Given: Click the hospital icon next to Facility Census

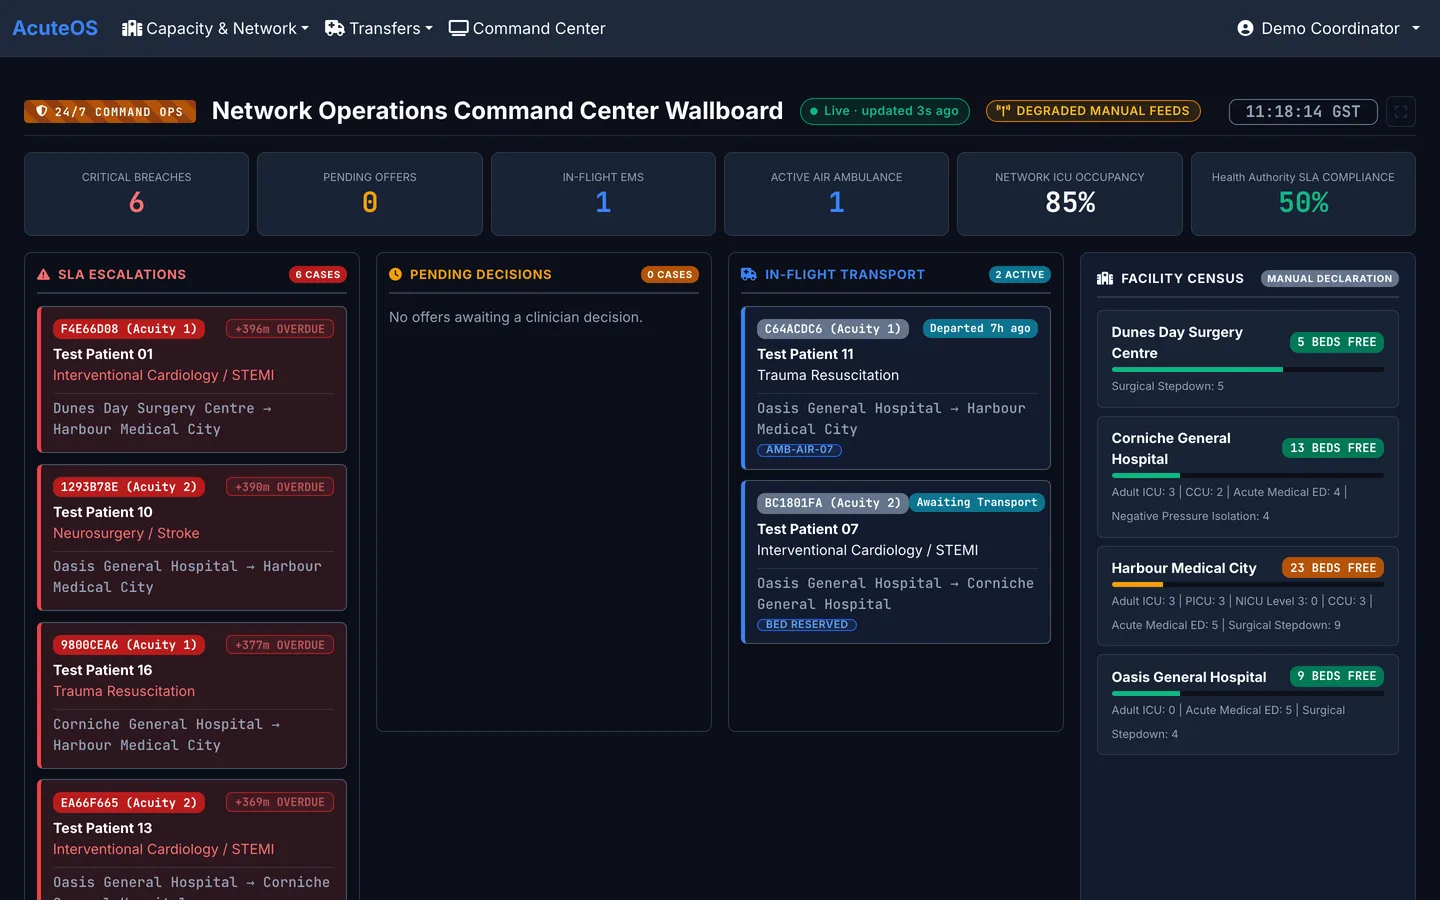Looking at the screenshot, I should coord(1105,278).
